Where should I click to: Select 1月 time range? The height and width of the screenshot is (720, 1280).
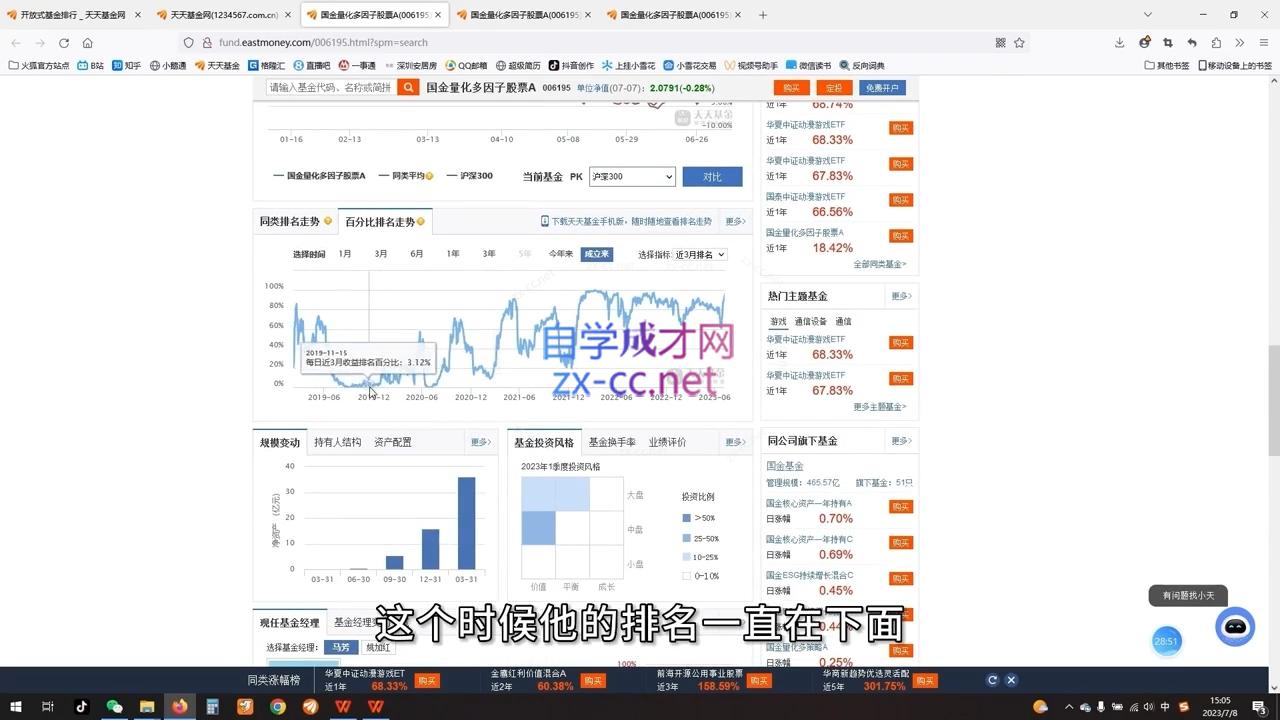[x=345, y=254]
